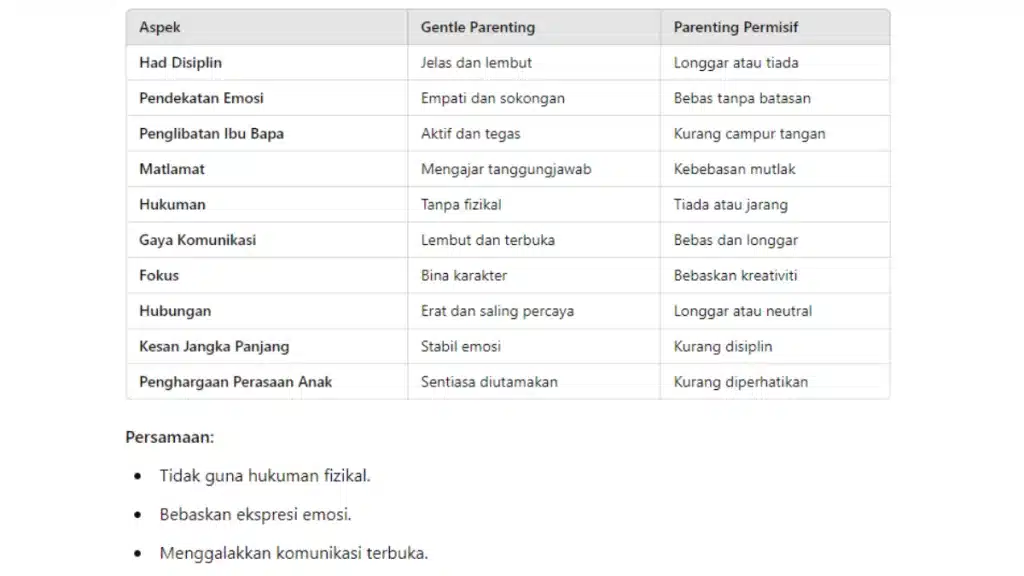The image size is (1024, 576).
Task: Click the Persamaan heading
Action: click(170, 437)
